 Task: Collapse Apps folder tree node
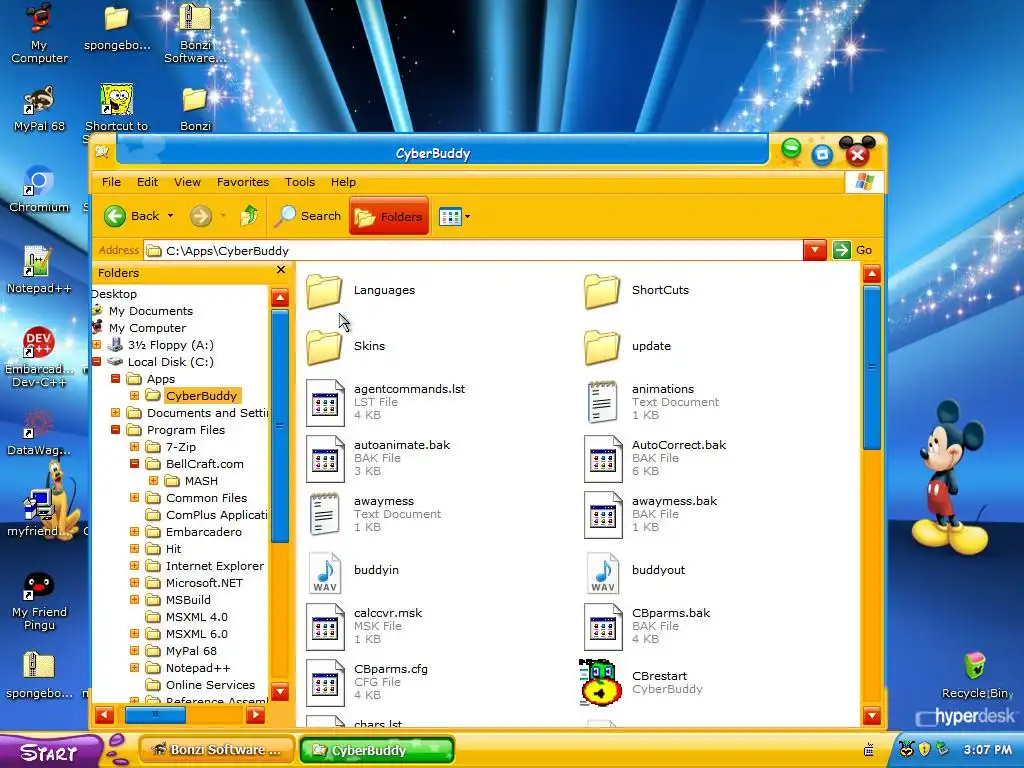coord(116,378)
